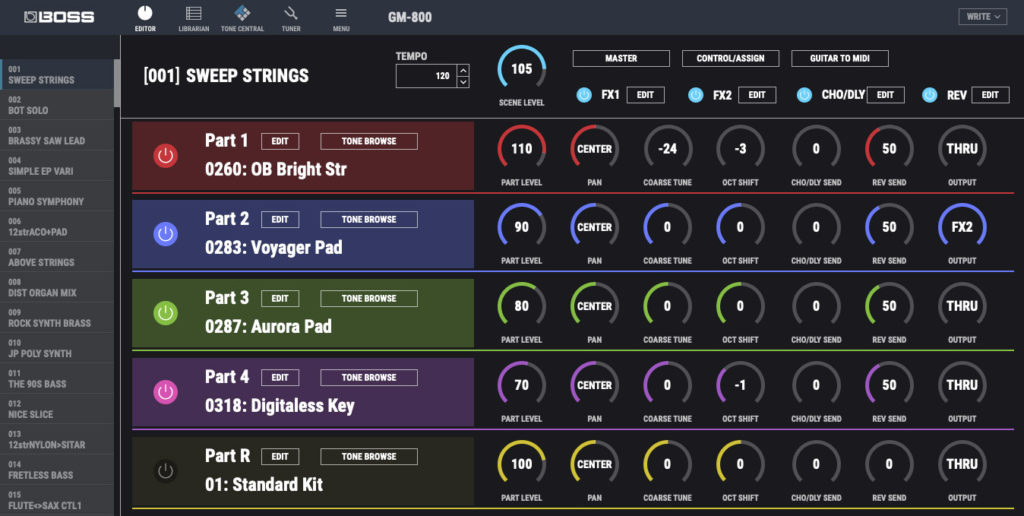Open the WRITE dropdown
Image resolution: width=1024 pixels, height=516 pixels.
tap(983, 16)
